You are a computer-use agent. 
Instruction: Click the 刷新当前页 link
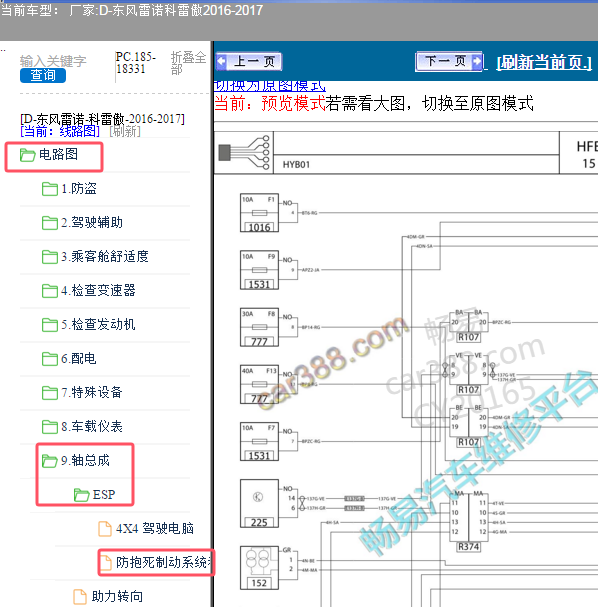coord(544,62)
